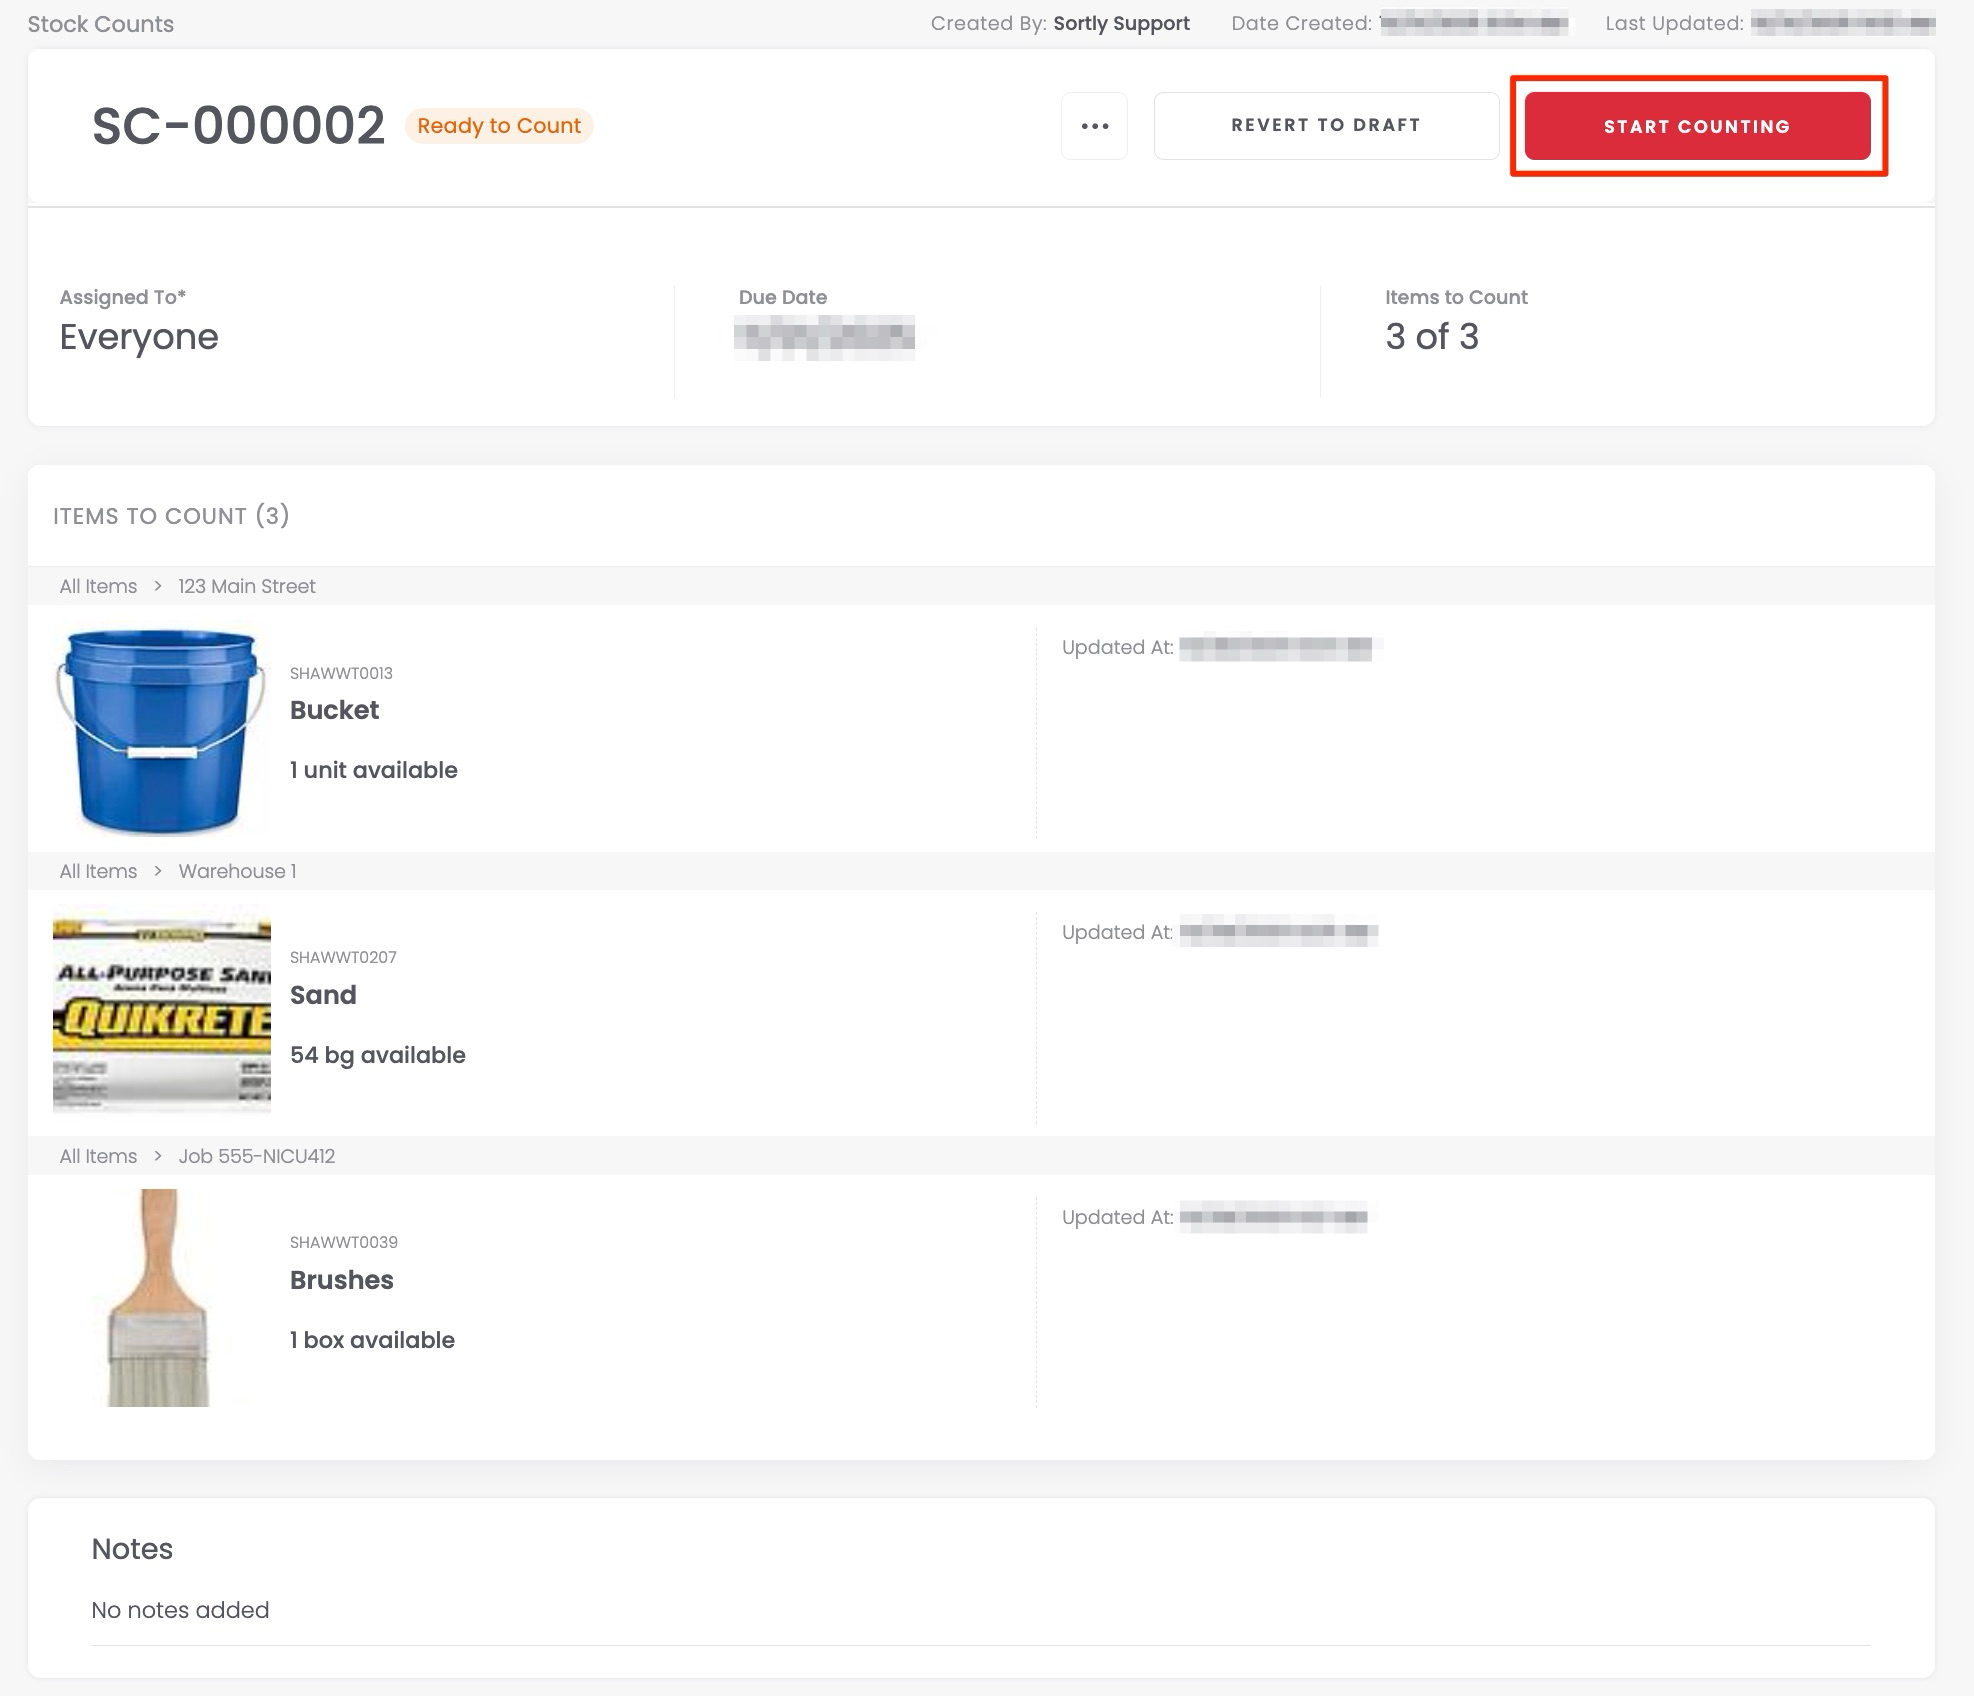Viewport: 1974px width, 1696px height.
Task: Click the Notes field area
Action: click(x=180, y=1610)
